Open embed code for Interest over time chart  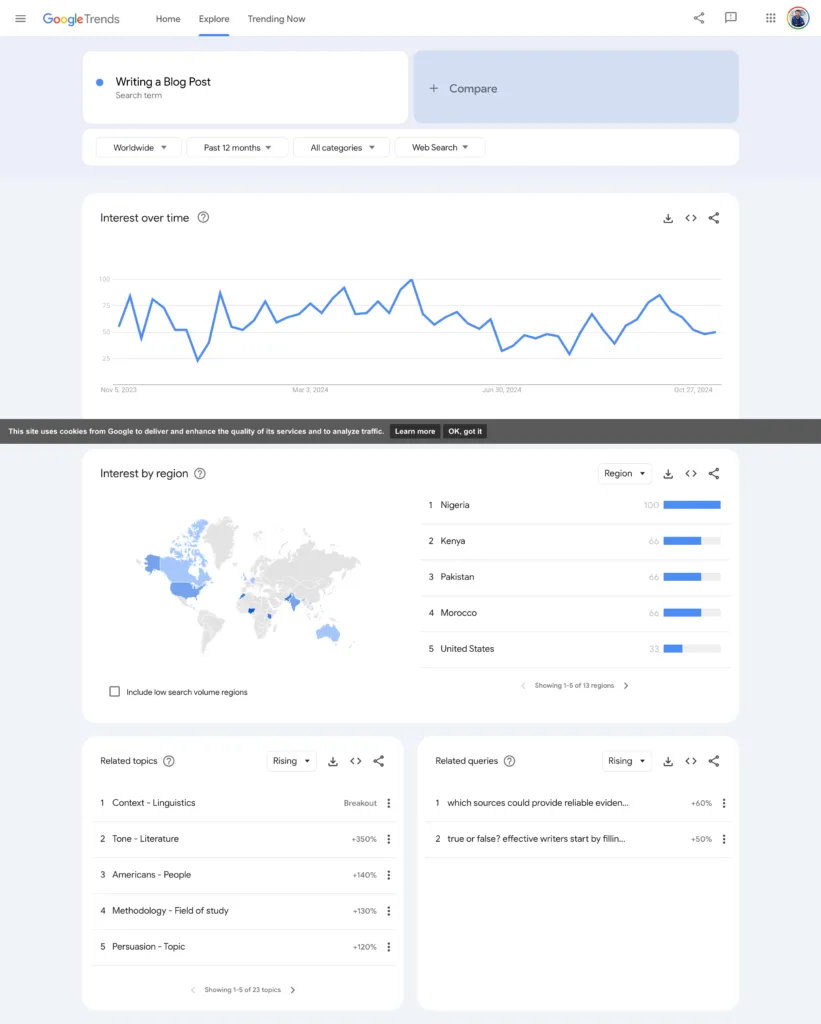click(x=691, y=217)
